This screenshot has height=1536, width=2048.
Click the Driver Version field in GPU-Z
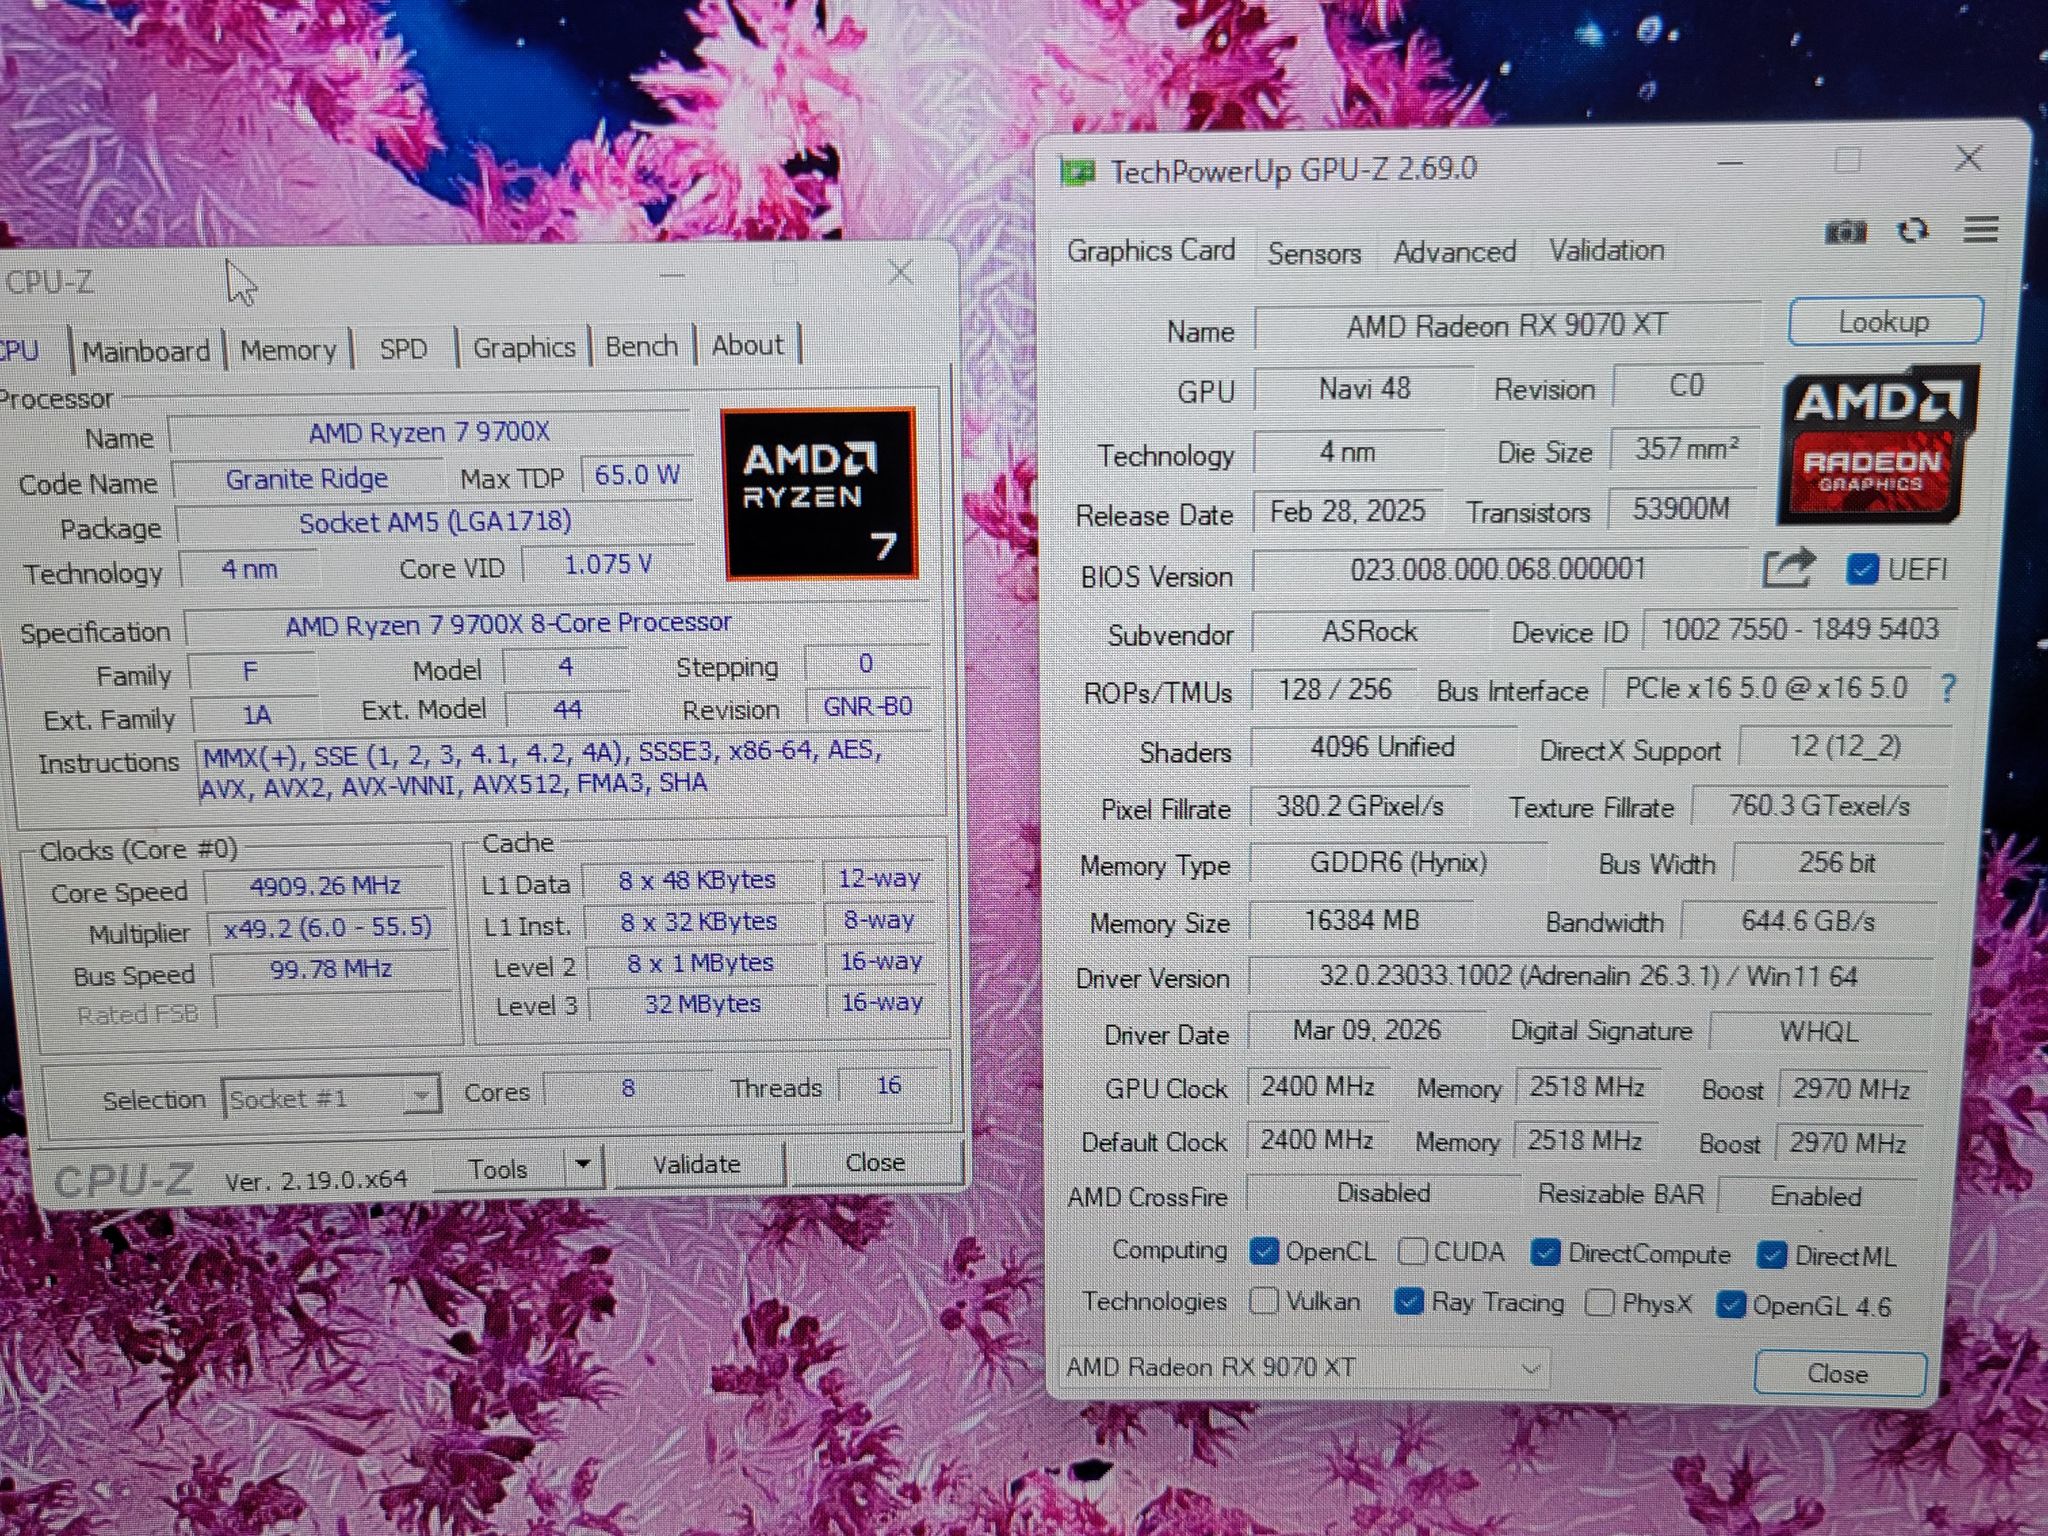click(1588, 975)
